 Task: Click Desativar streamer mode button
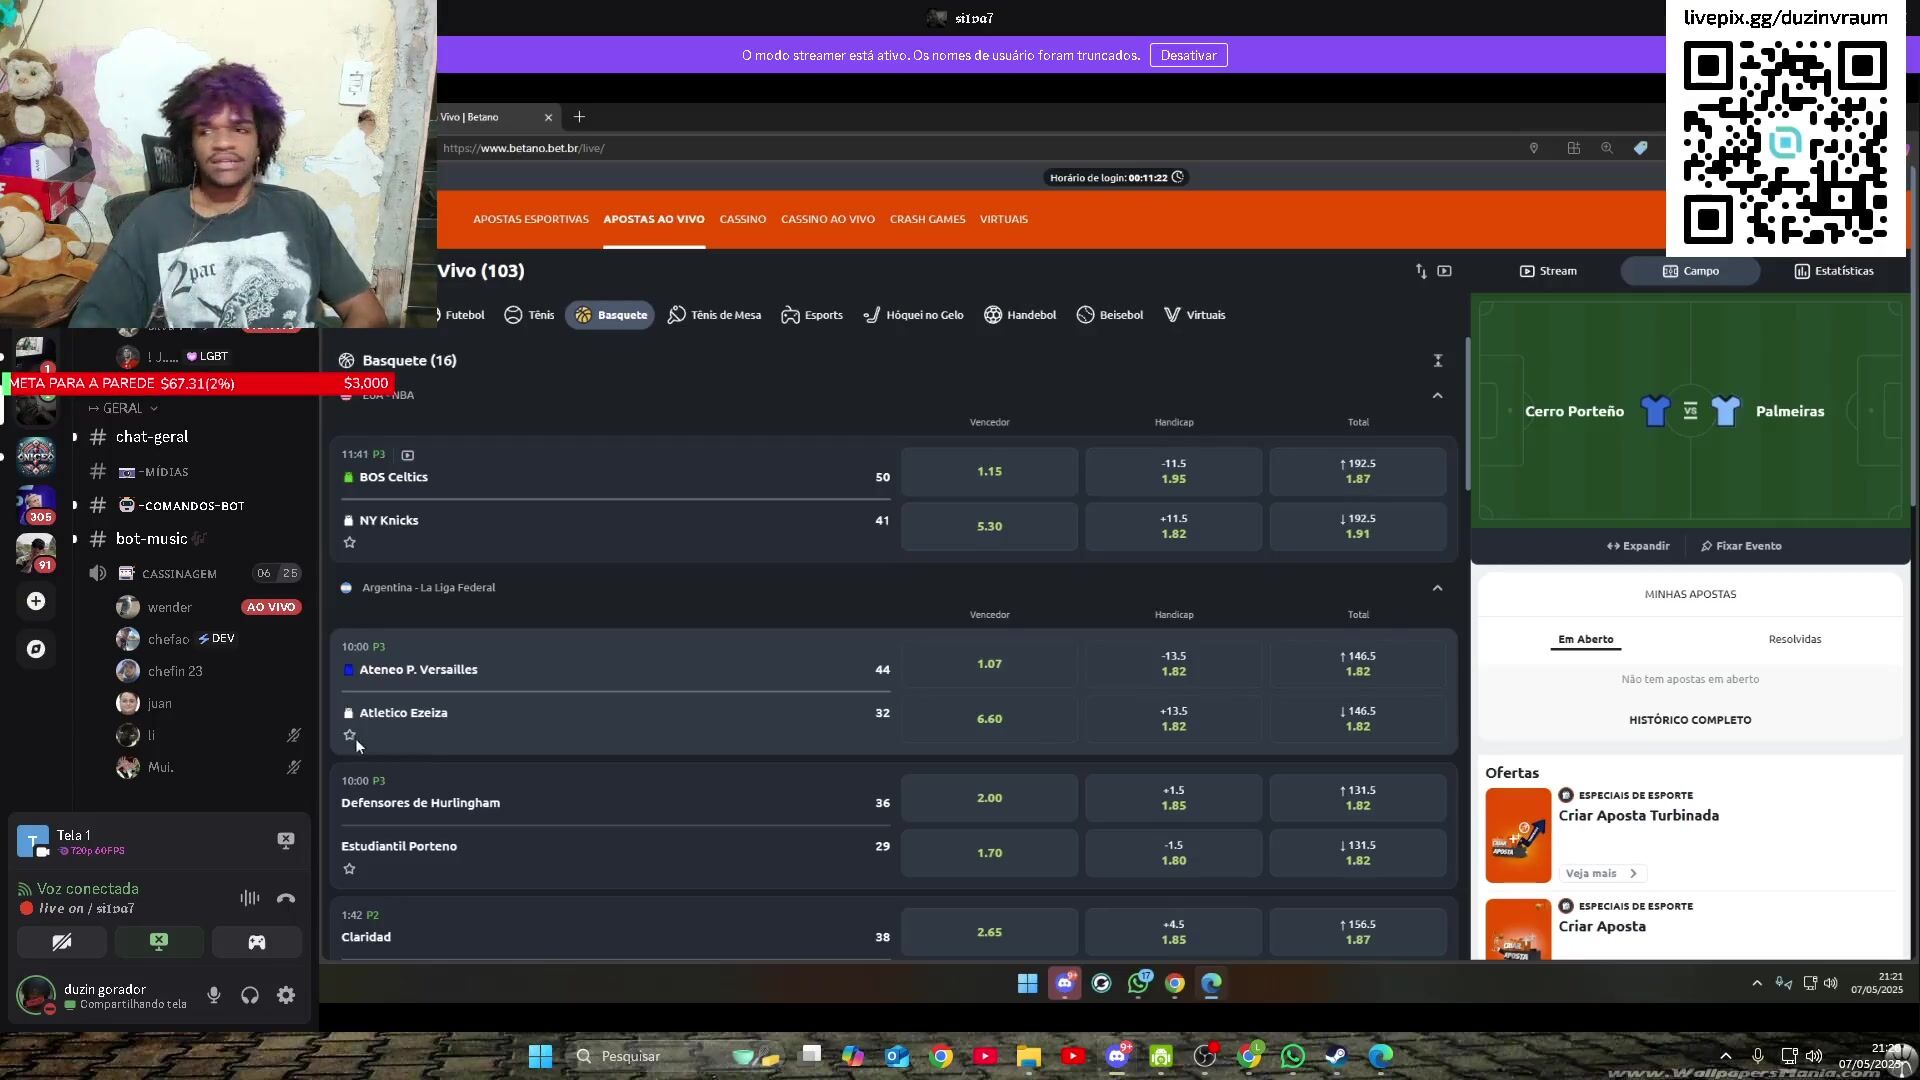[x=1188, y=55]
